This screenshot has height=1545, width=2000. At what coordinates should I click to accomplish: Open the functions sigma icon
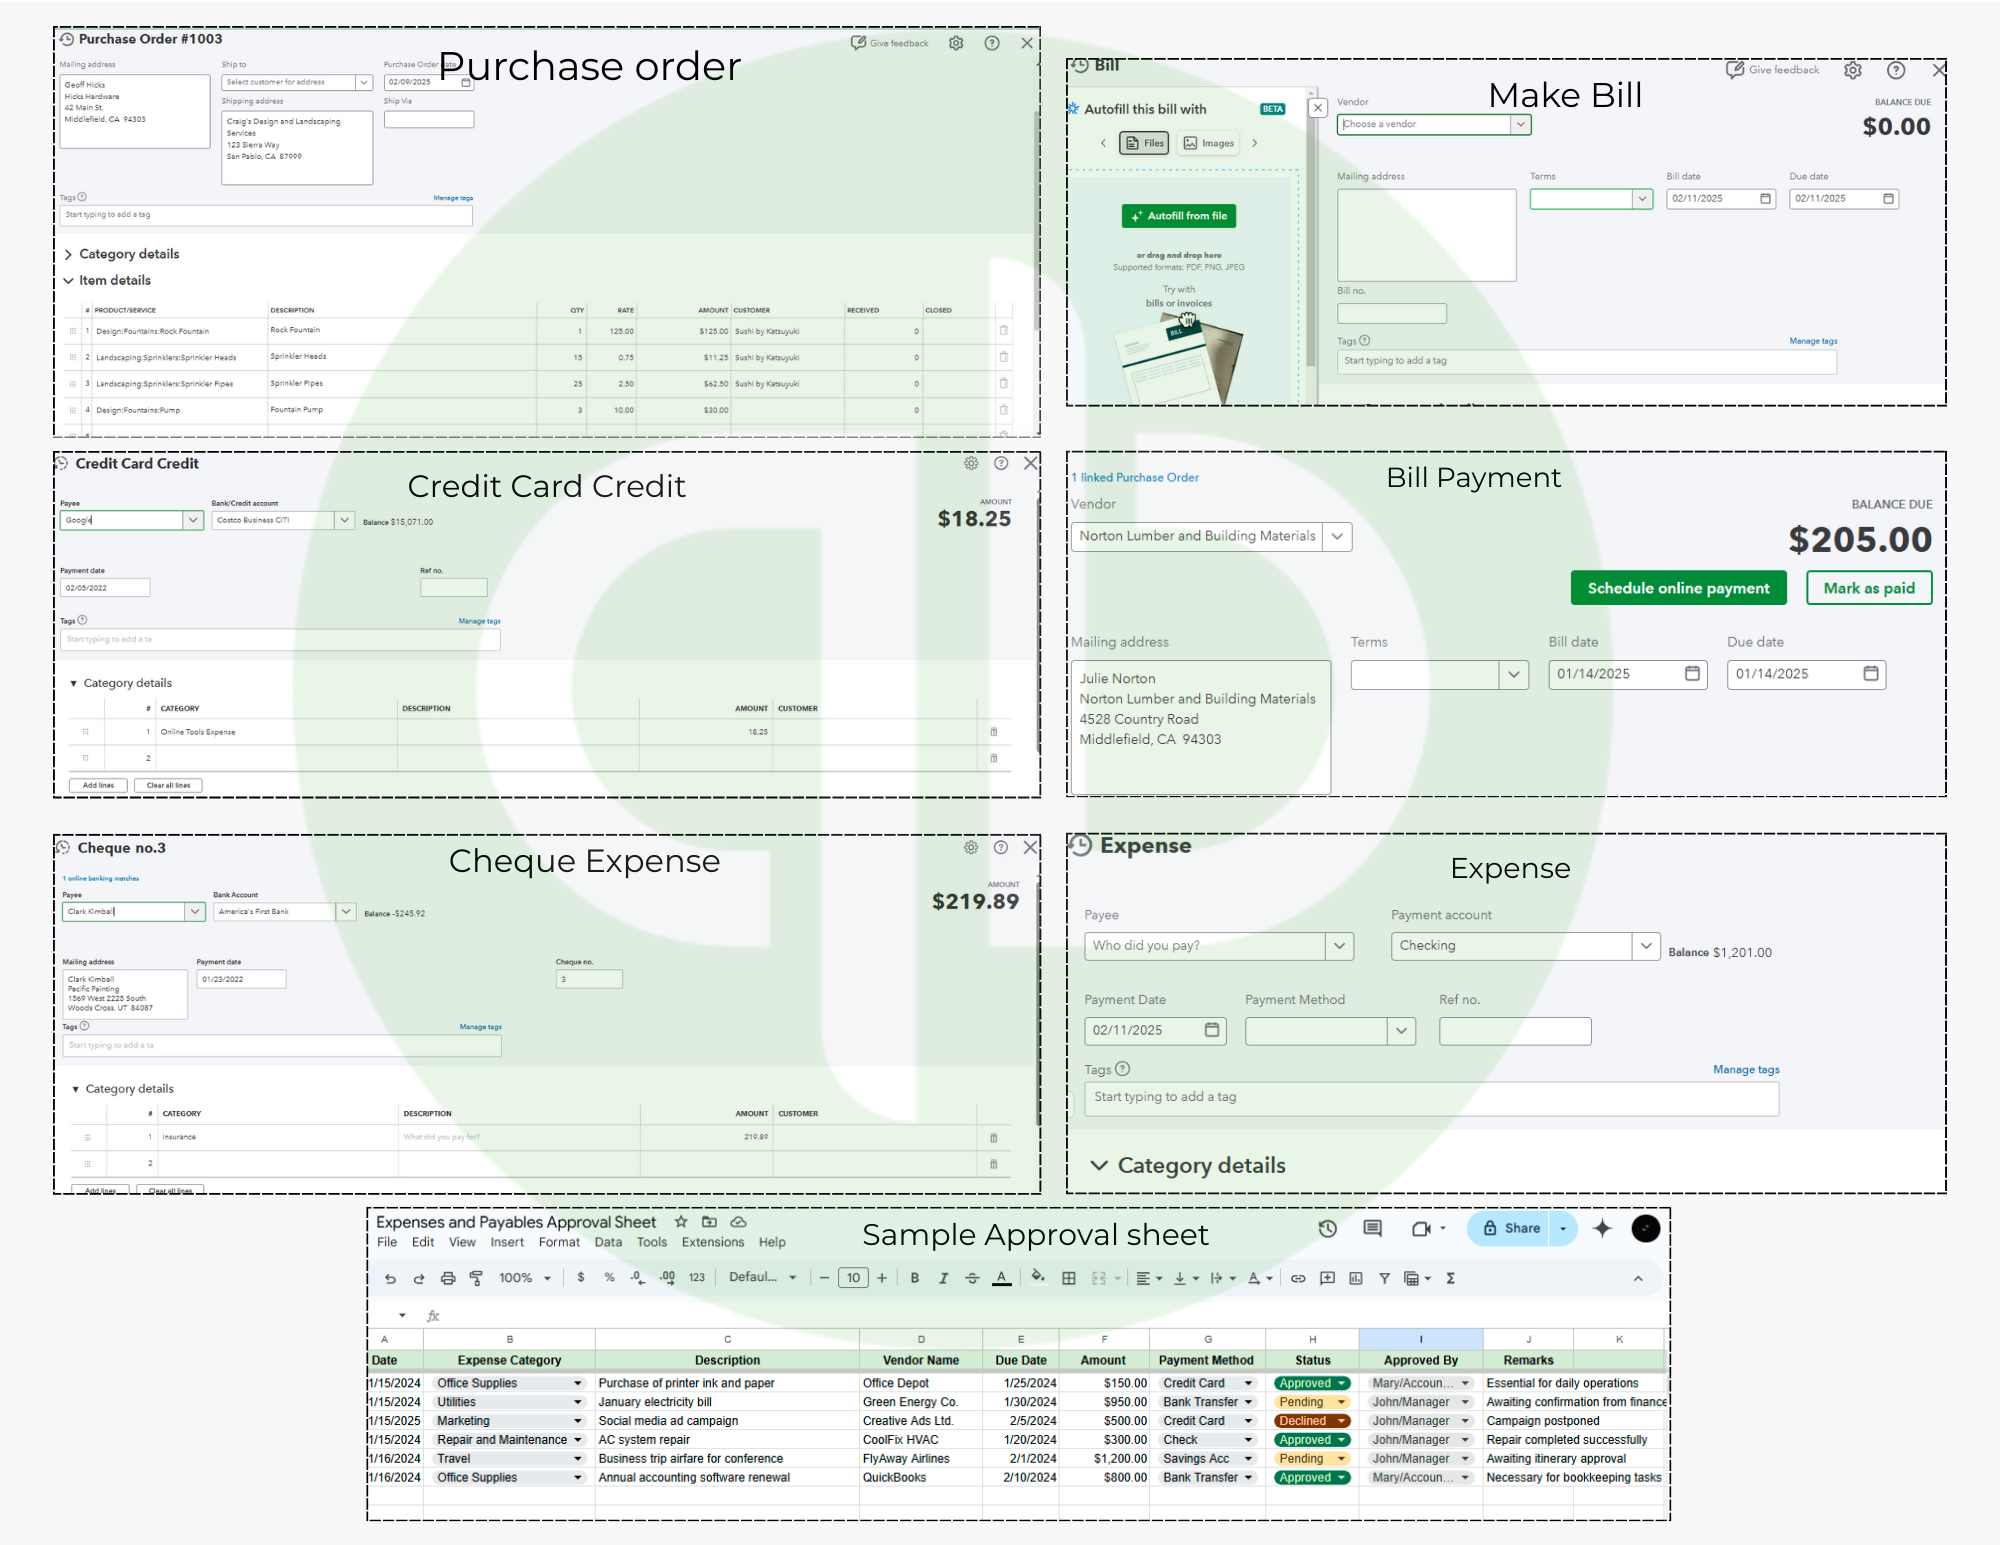coord(1450,1278)
